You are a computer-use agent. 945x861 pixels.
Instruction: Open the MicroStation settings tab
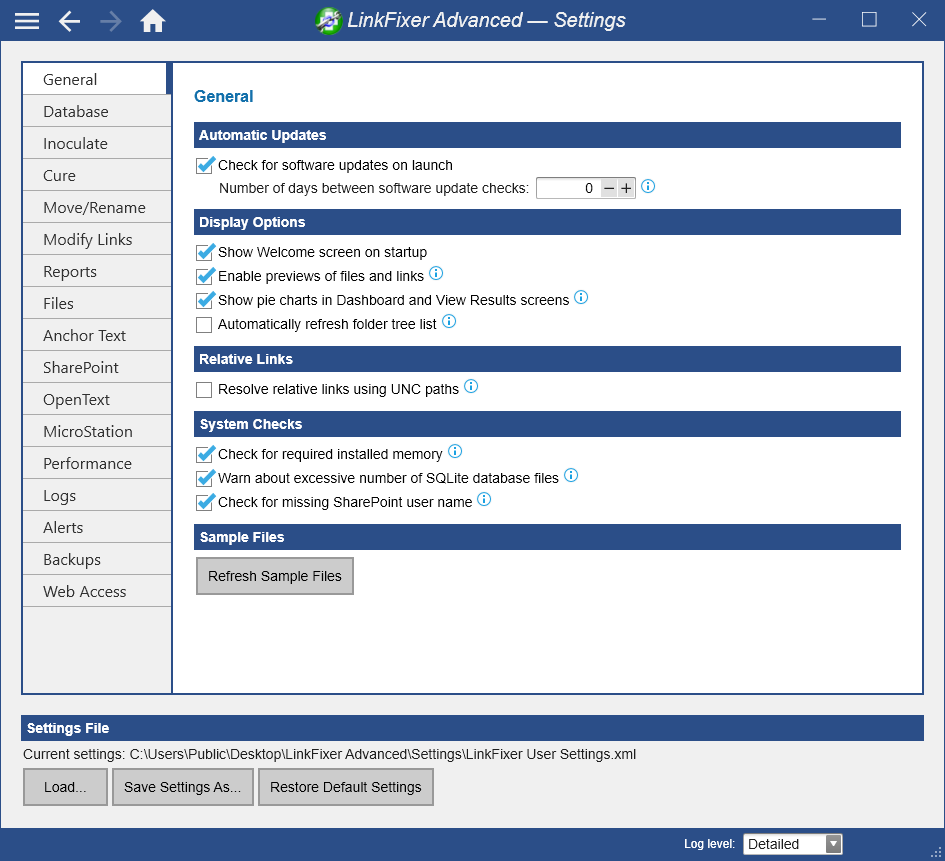click(97, 431)
